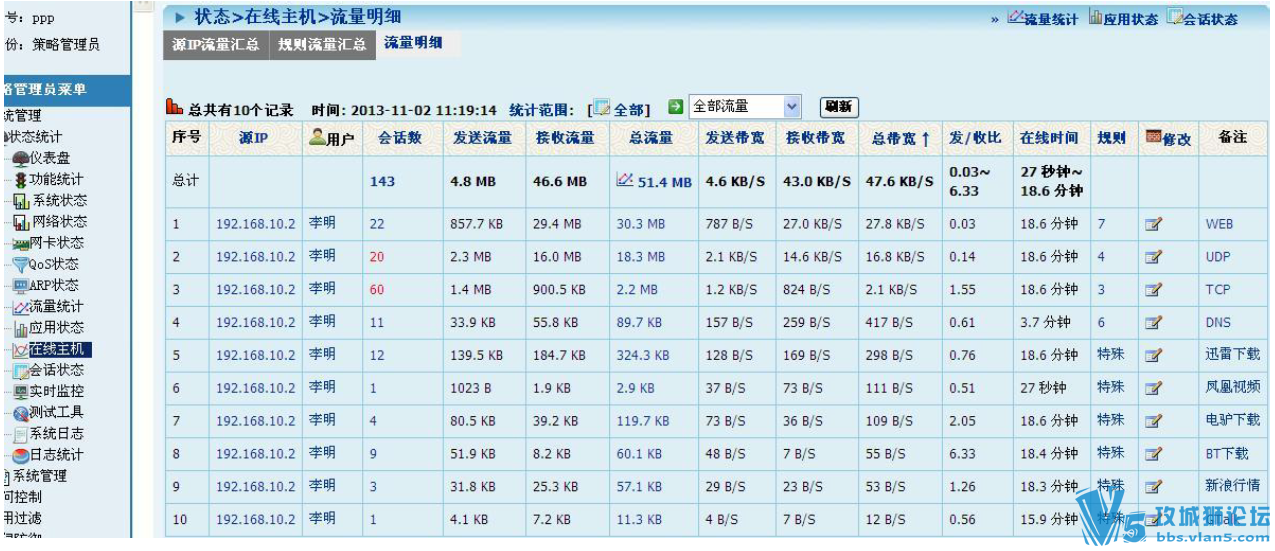Image resolution: width=1275 pixels, height=551 pixels.
Task: Edit the 电驴下载 row
Action: click(1153, 420)
